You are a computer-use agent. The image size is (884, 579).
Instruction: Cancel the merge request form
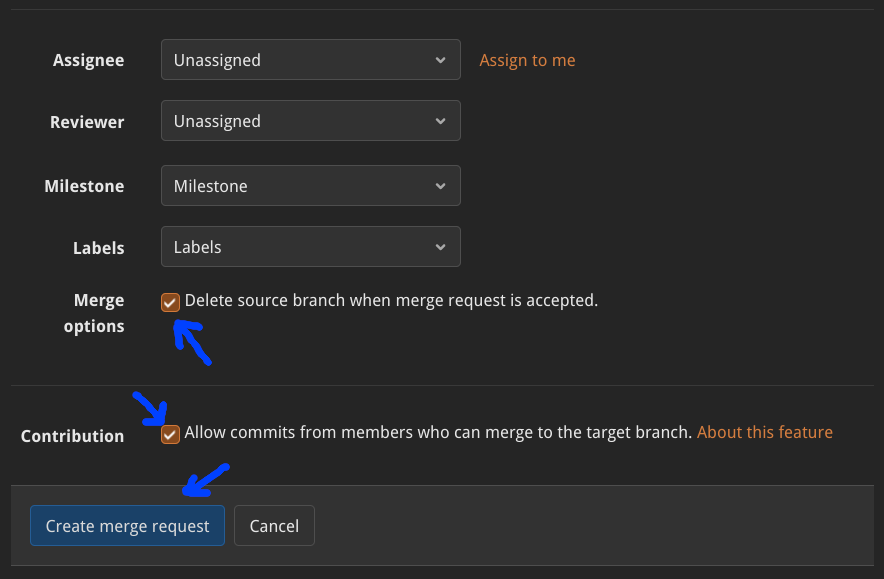point(274,526)
